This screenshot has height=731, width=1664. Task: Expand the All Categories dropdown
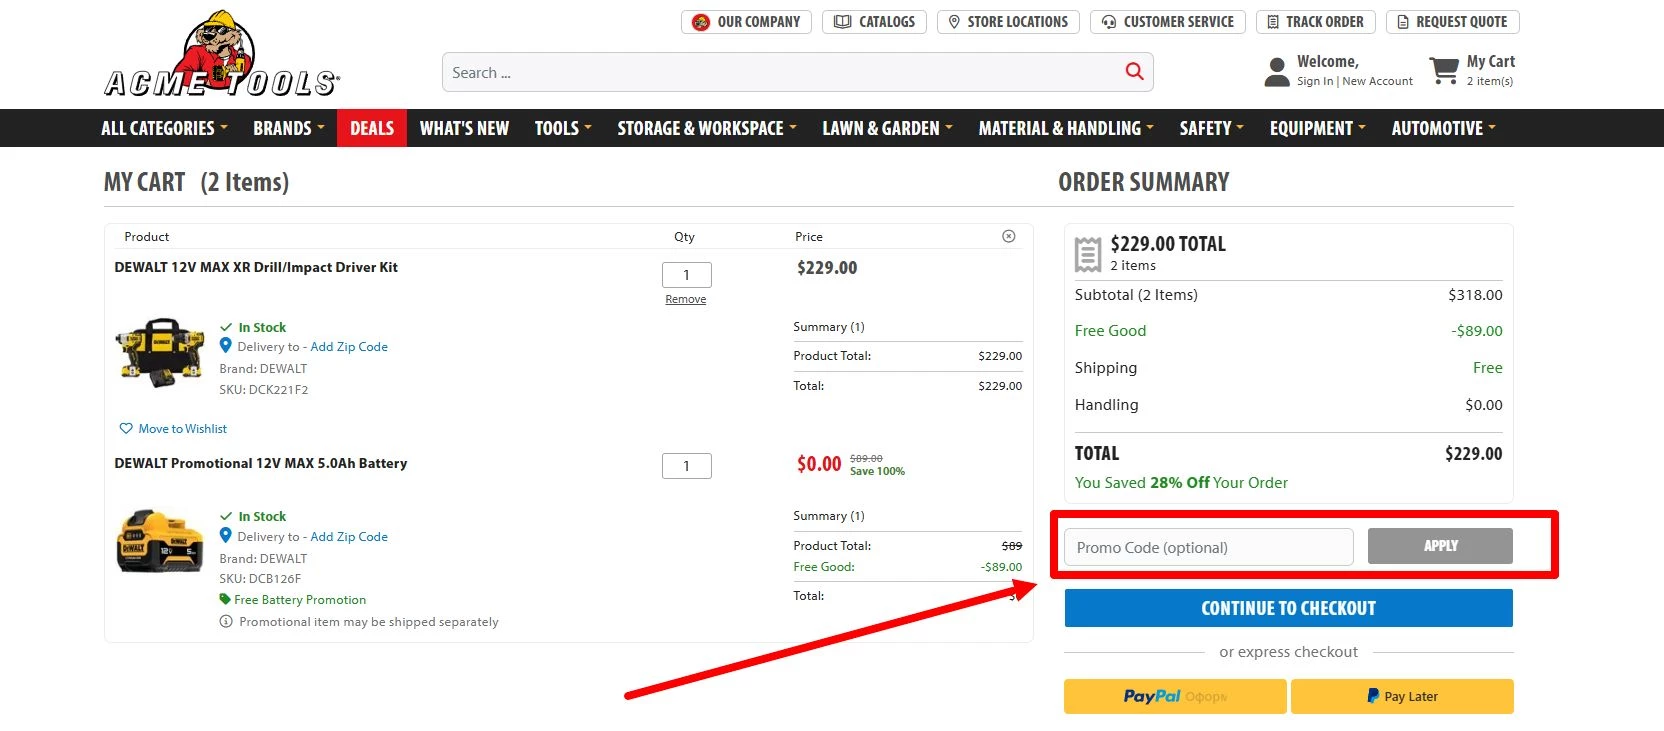tap(164, 129)
